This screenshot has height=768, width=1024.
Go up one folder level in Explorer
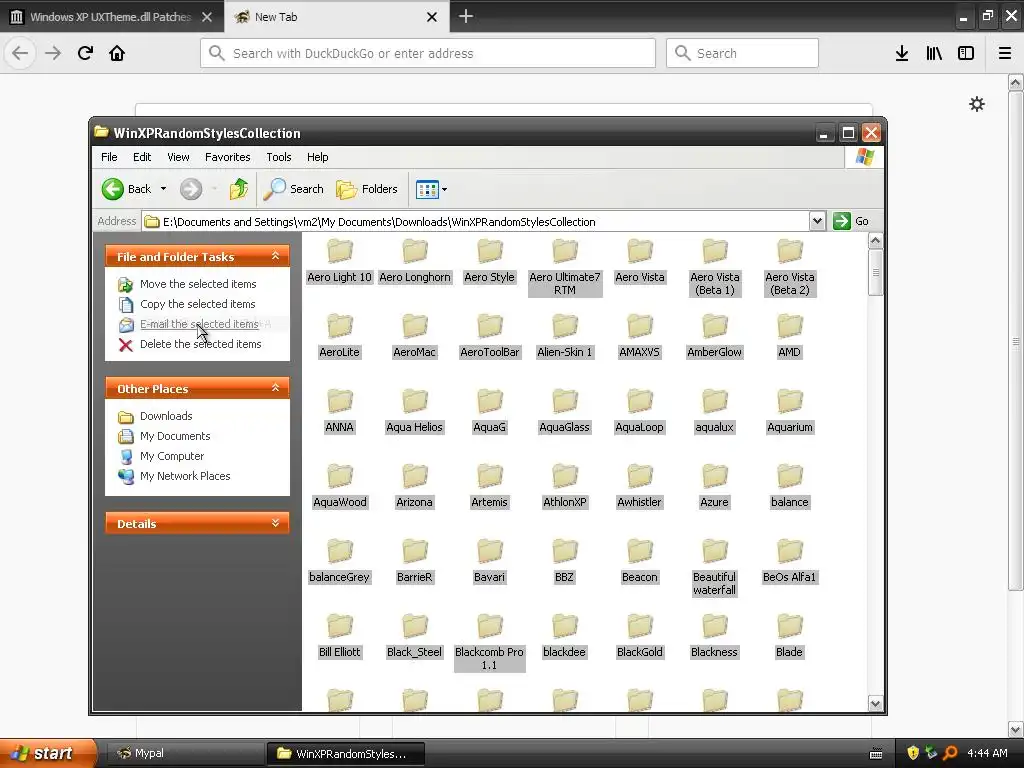click(x=238, y=189)
